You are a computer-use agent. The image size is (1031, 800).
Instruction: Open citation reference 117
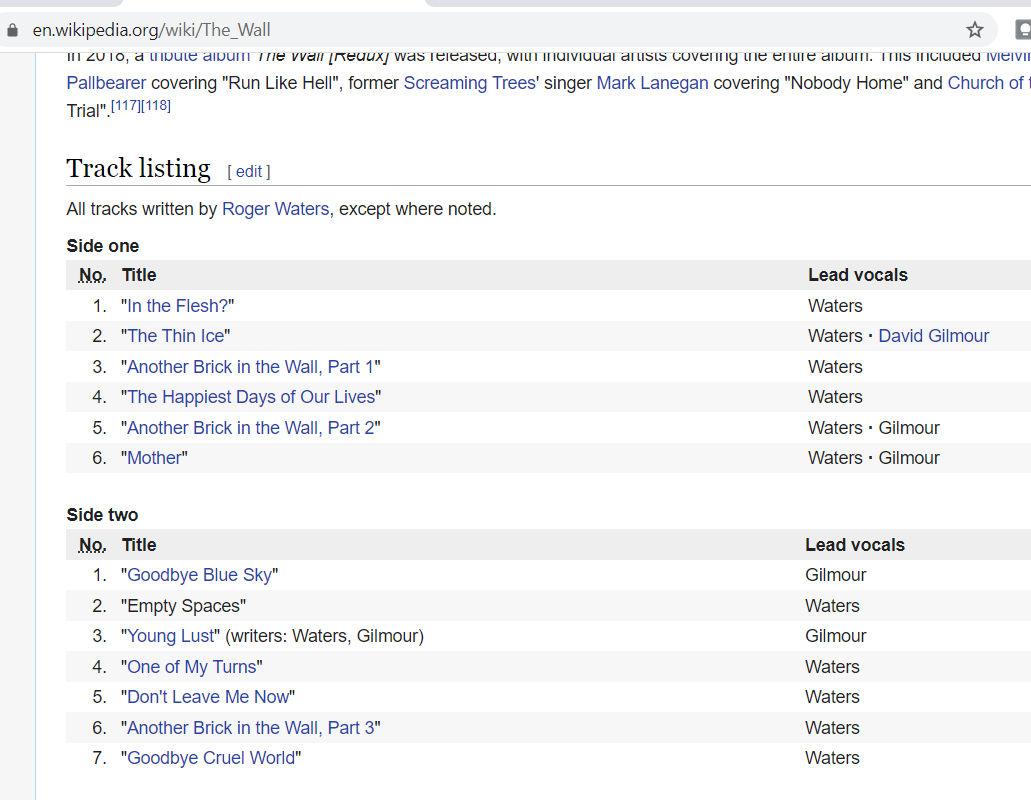[x=126, y=105]
